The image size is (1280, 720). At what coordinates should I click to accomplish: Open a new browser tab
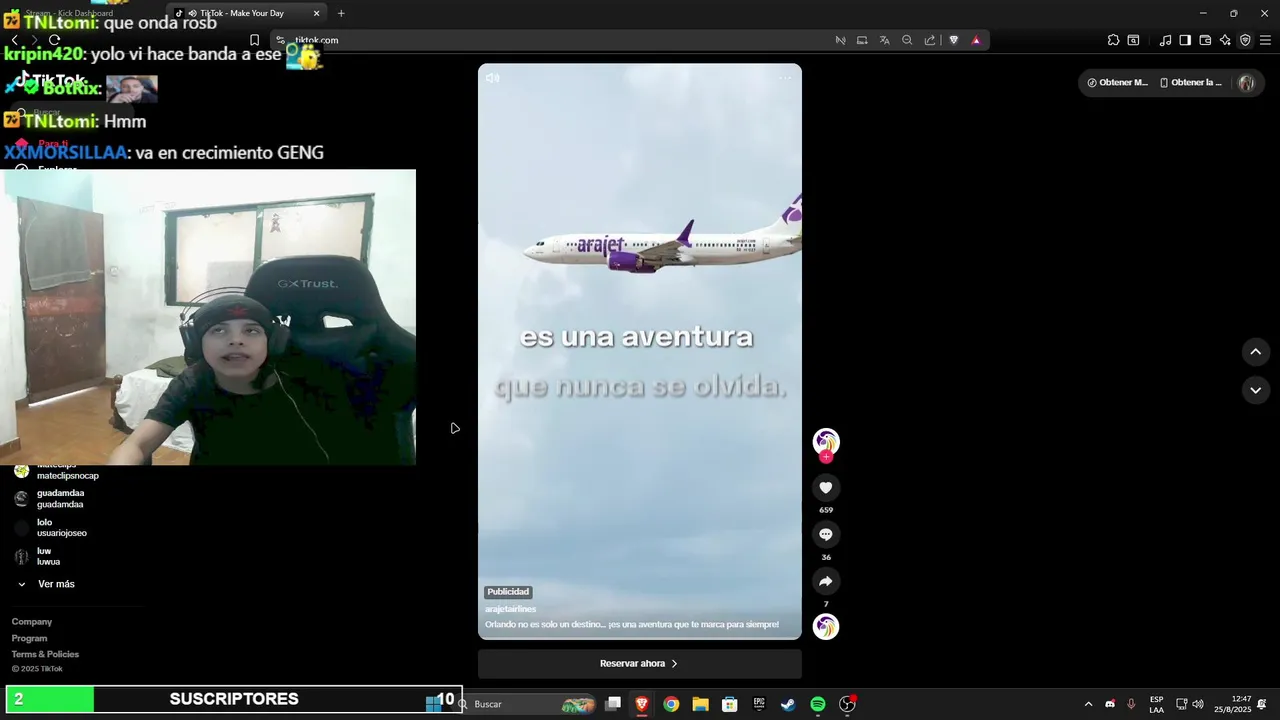(x=341, y=13)
